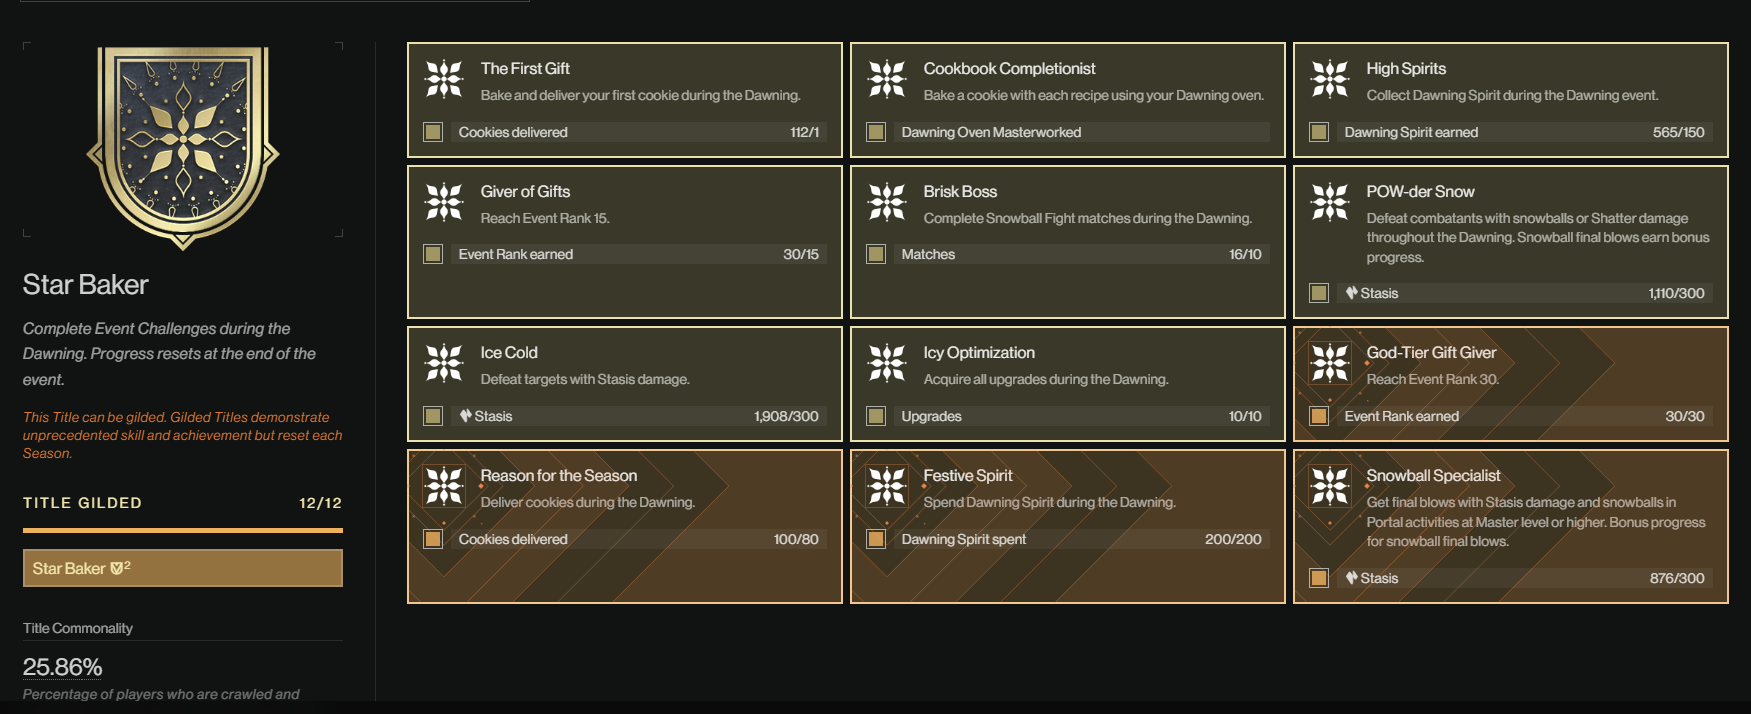Click the 12/12 gilded count
Screen dimensions: 1751x714
point(320,503)
